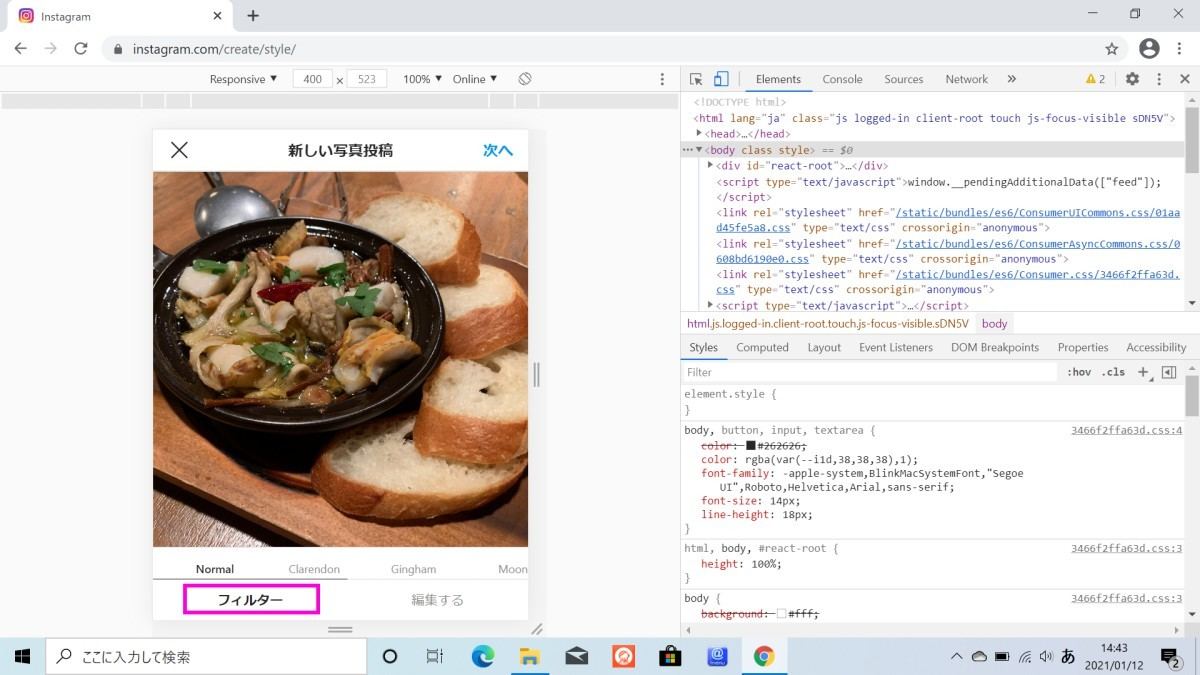Toggle the :hov element state button
Viewport: 1200px width, 675px height.
(1079, 372)
